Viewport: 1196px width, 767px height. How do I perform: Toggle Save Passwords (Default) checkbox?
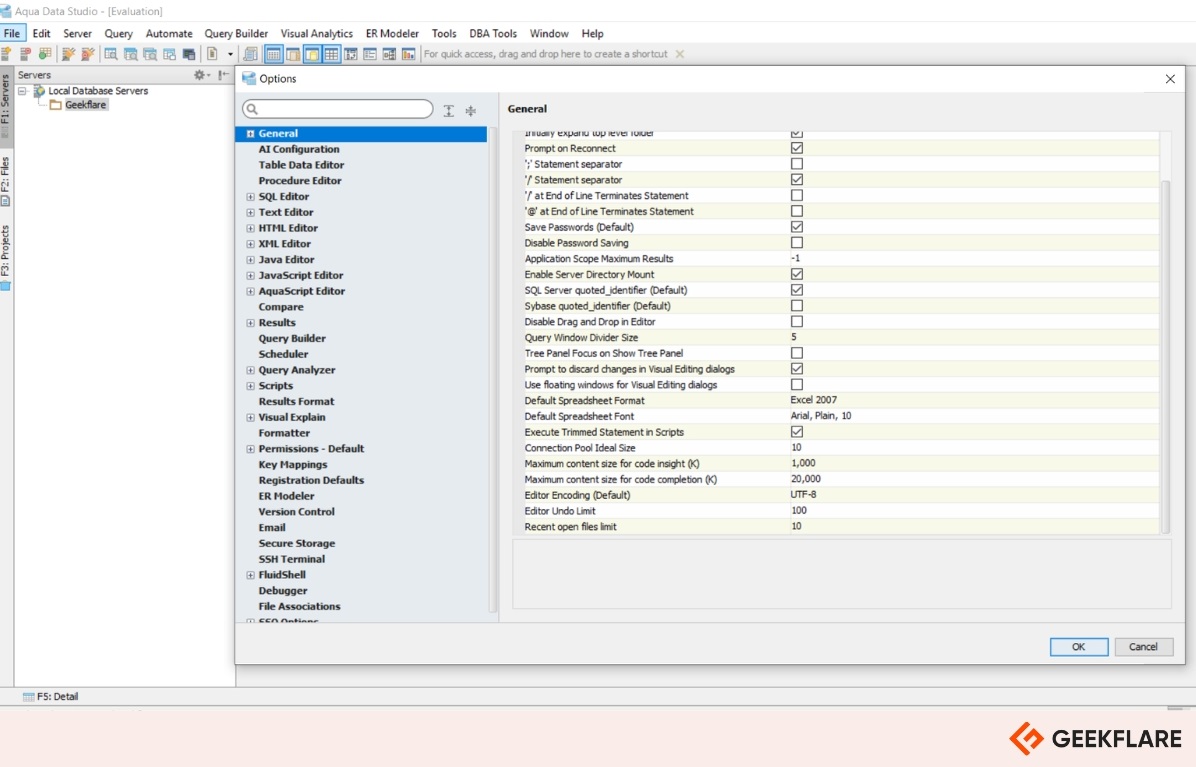797,227
